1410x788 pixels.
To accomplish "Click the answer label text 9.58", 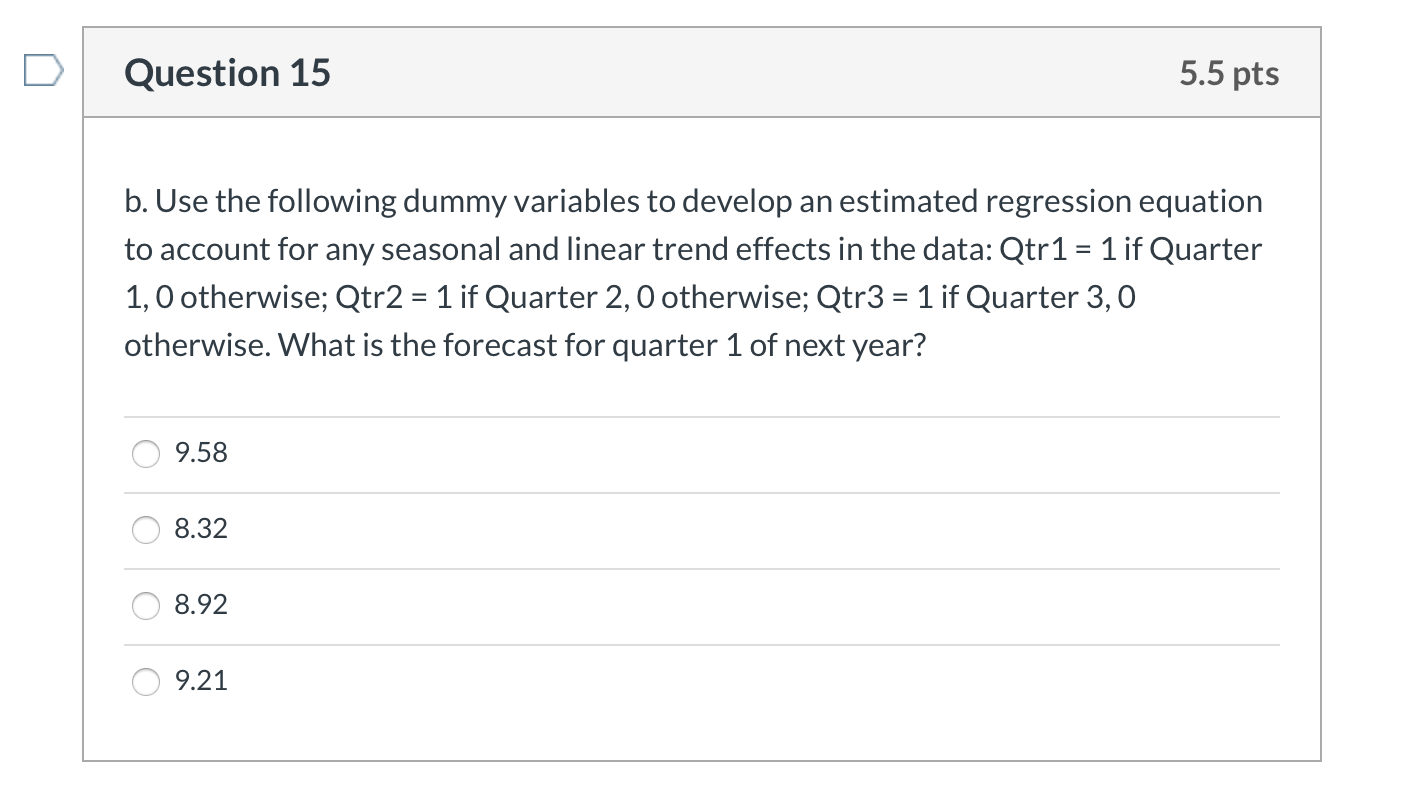I will tap(201, 453).
